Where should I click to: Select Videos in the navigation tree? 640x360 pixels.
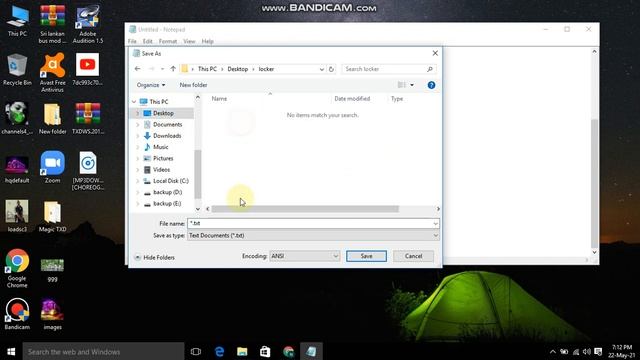click(161, 169)
